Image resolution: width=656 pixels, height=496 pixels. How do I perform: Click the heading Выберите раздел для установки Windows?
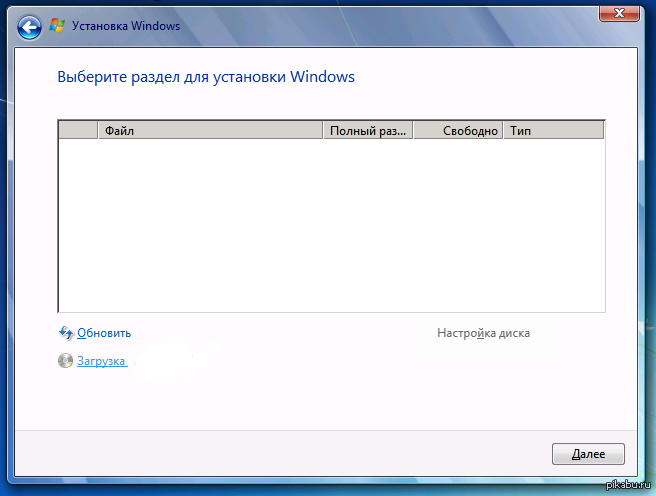pos(206,77)
